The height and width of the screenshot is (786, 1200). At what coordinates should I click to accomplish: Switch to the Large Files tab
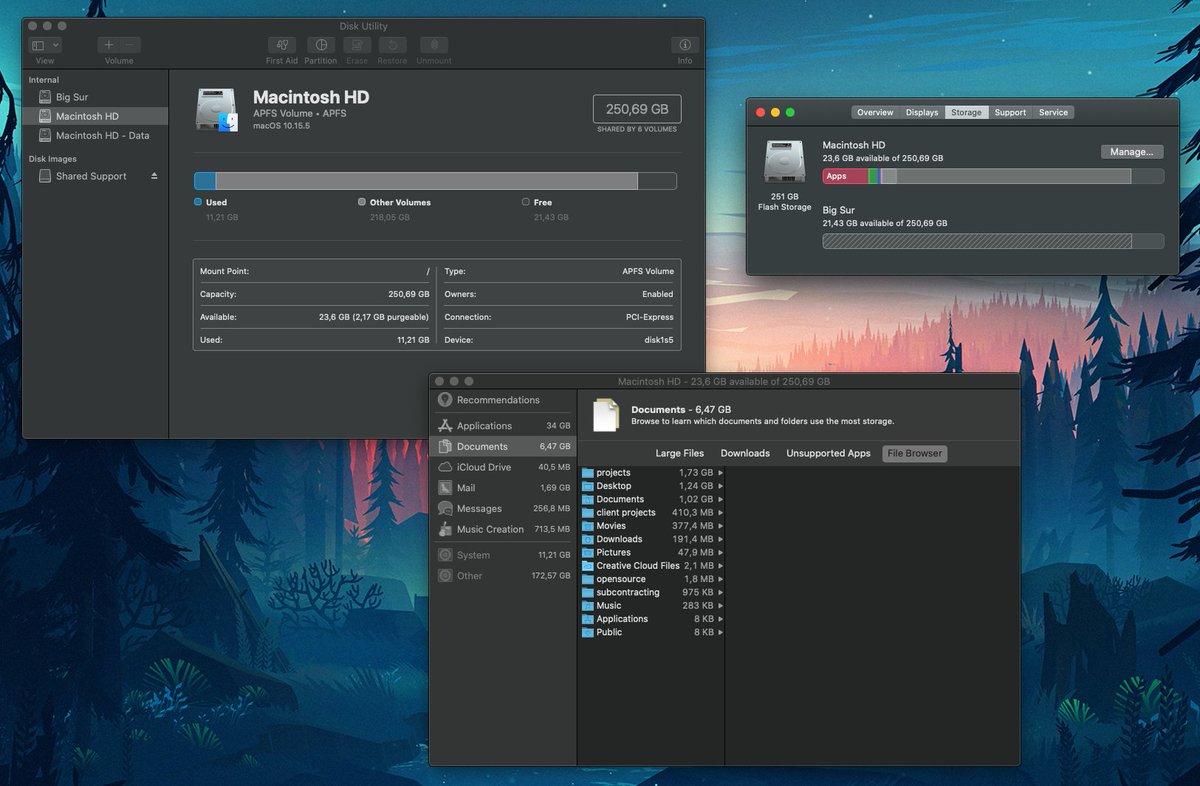[x=679, y=453]
